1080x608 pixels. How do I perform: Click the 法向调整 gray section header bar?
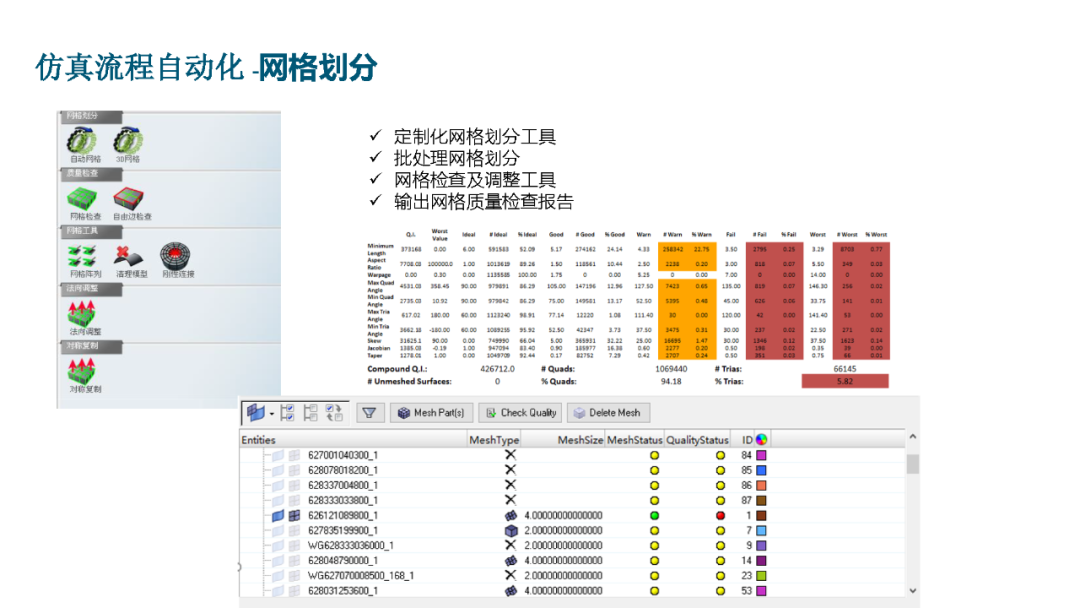click(90, 289)
